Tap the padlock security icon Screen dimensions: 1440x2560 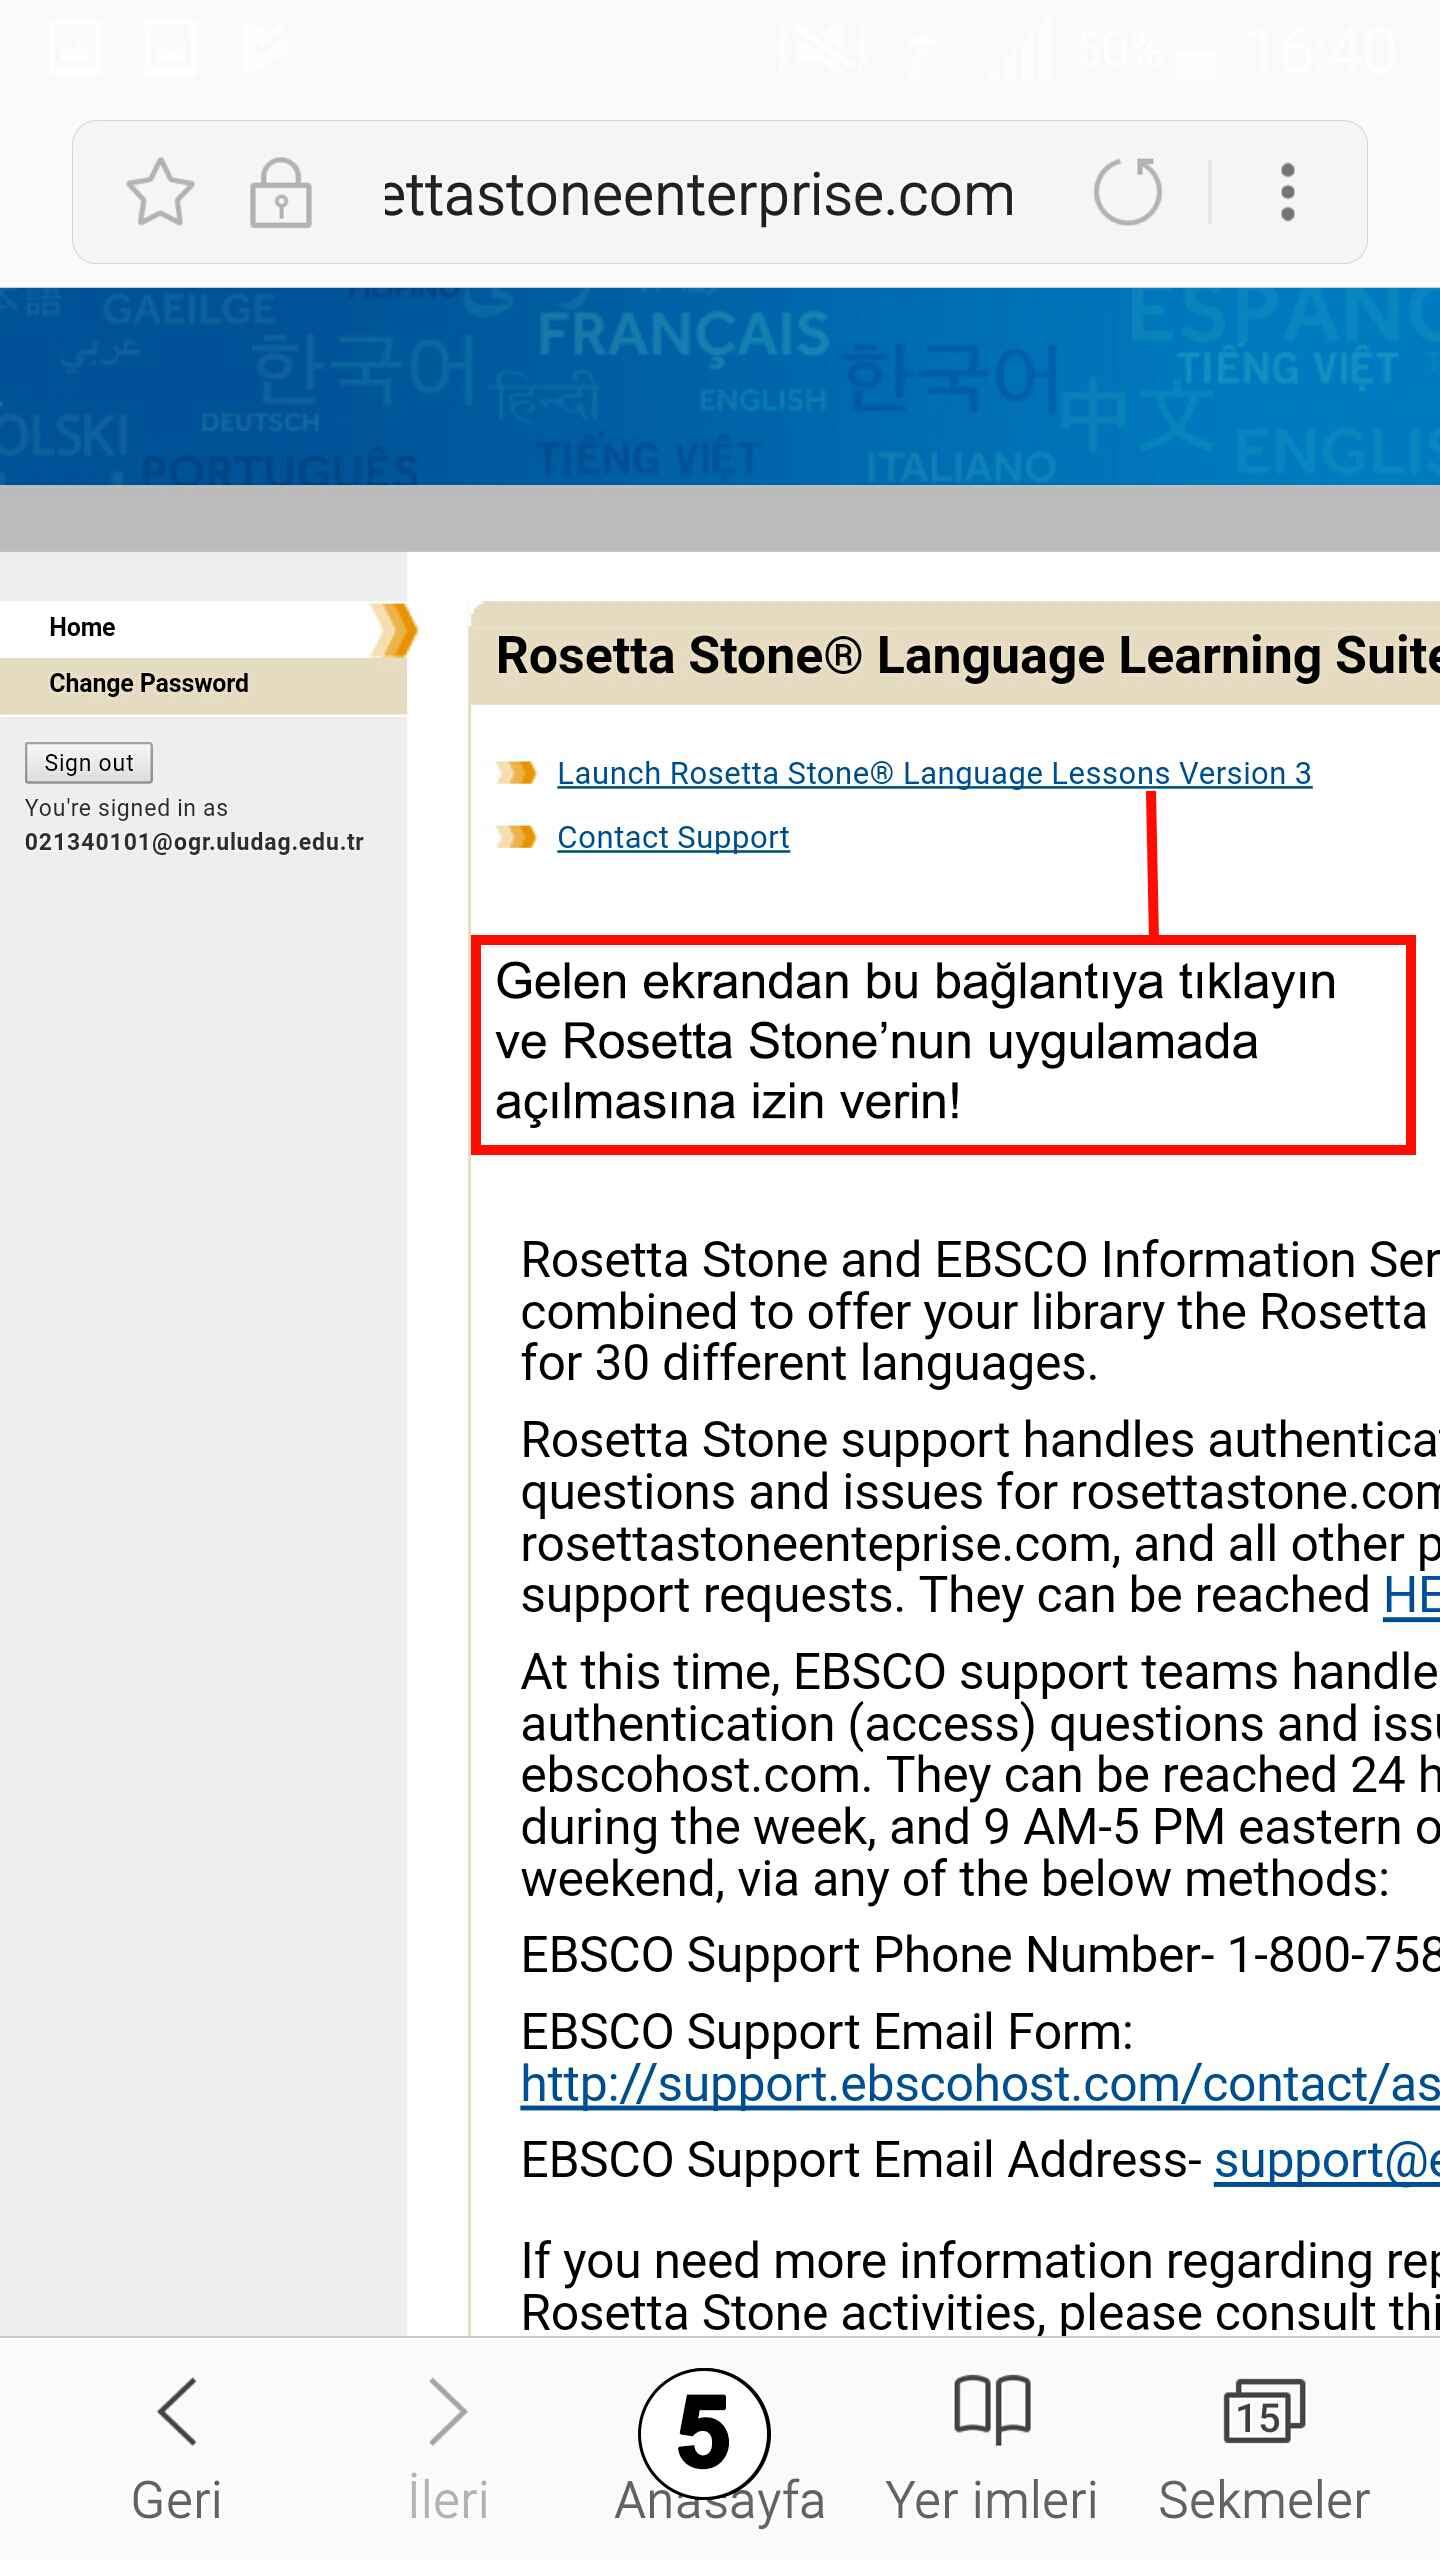pos(280,192)
